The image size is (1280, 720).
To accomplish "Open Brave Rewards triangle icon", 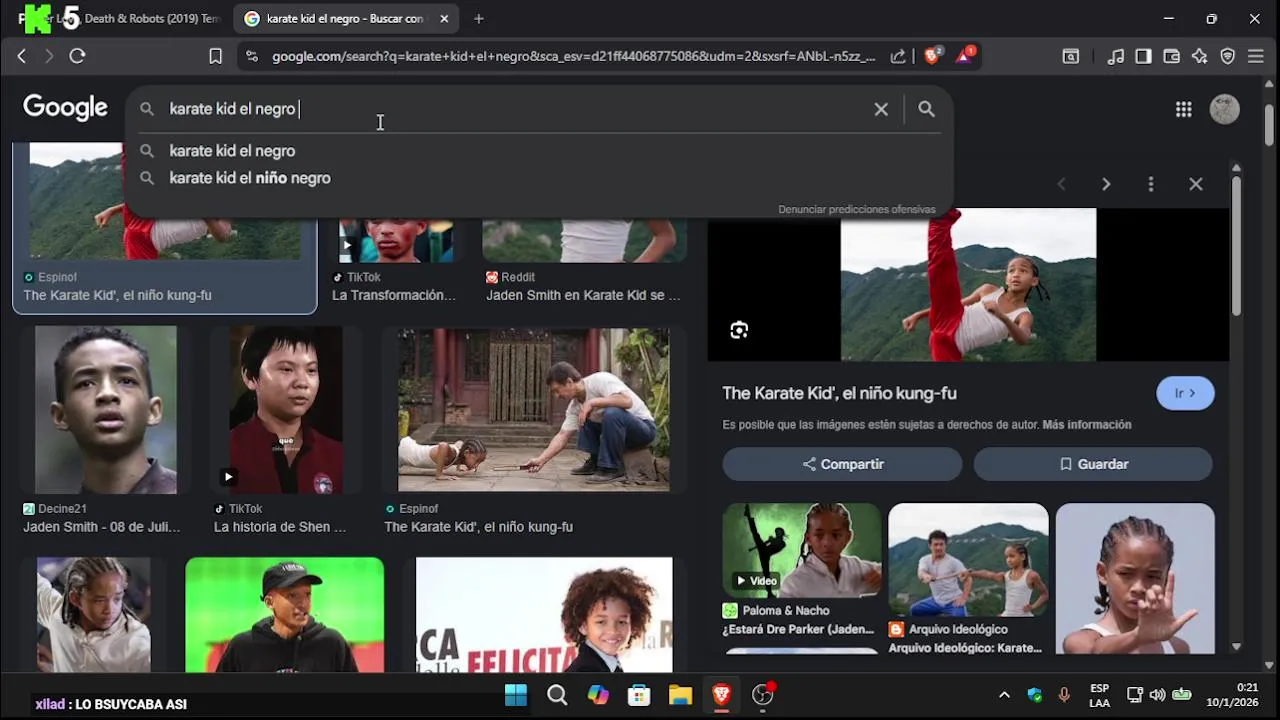I will point(965,56).
